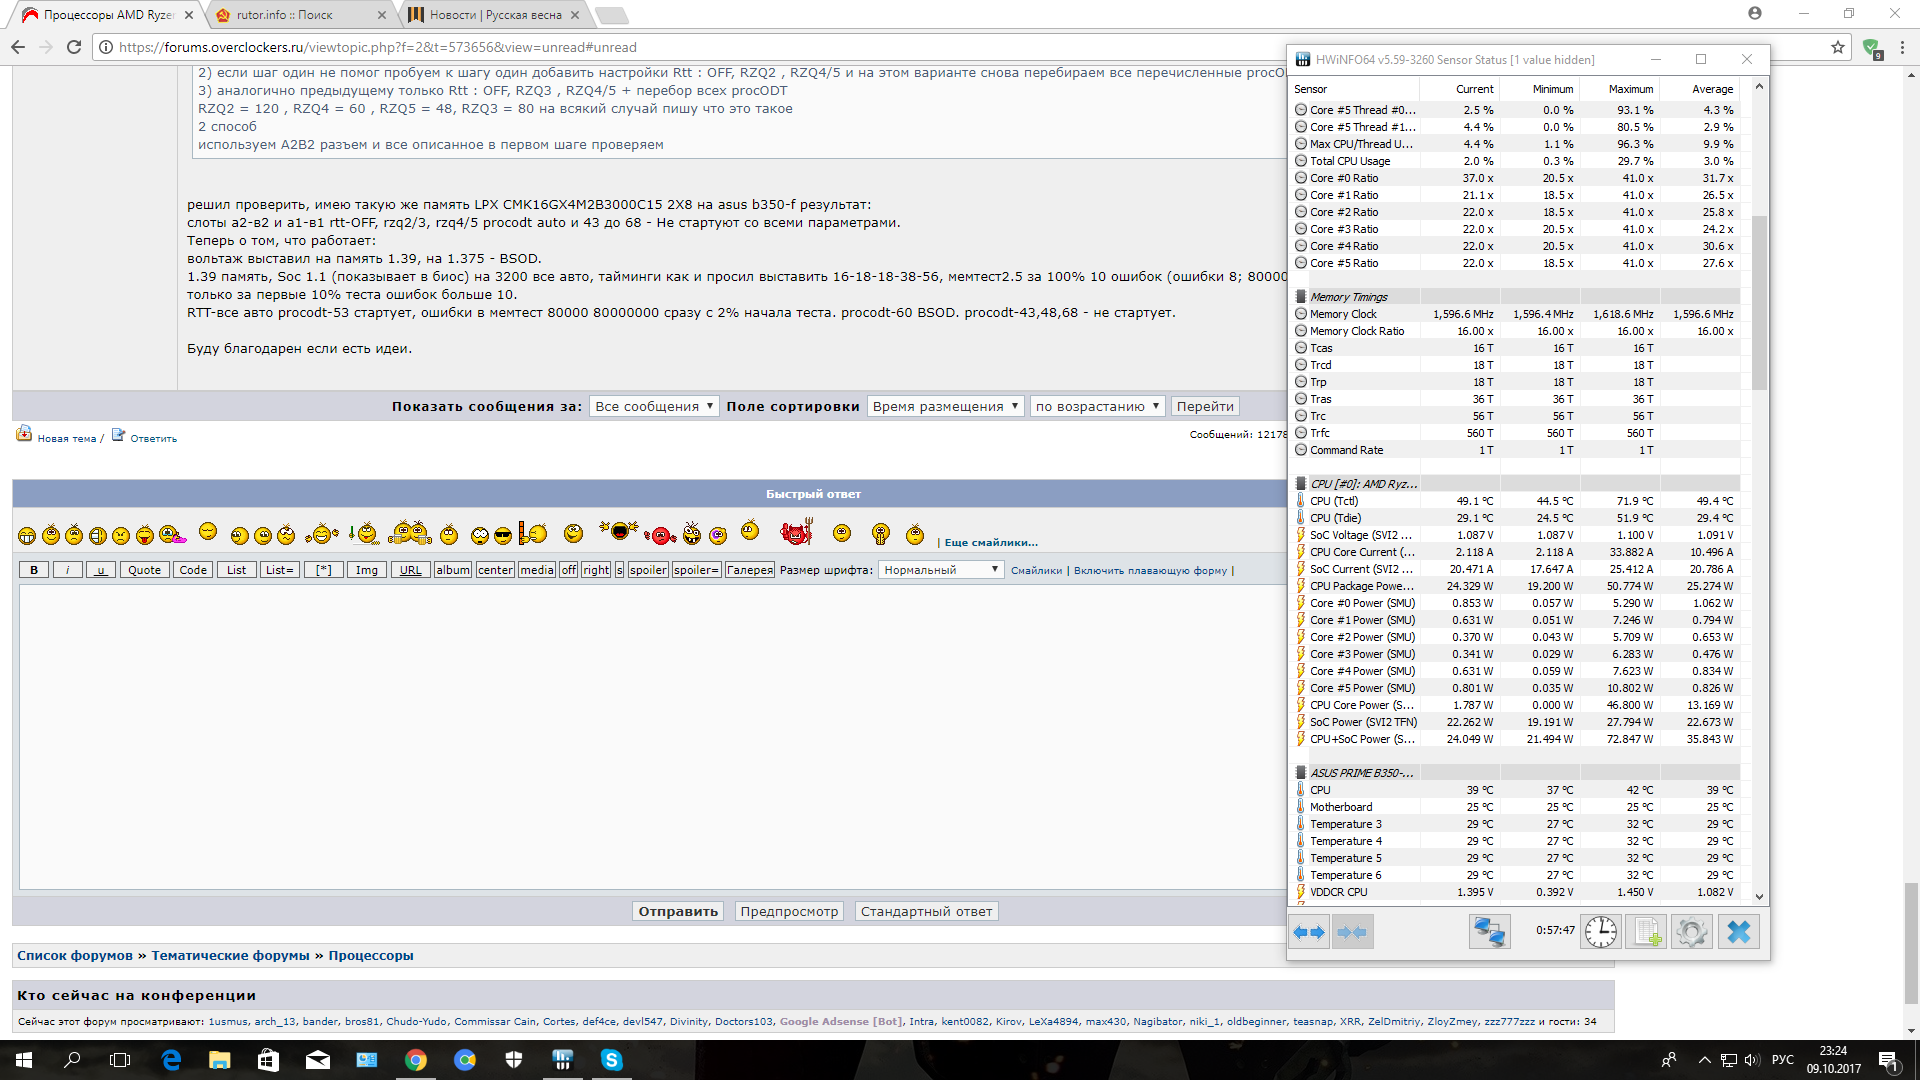Open the 'Еще смайлики...' link

tap(990, 542)
